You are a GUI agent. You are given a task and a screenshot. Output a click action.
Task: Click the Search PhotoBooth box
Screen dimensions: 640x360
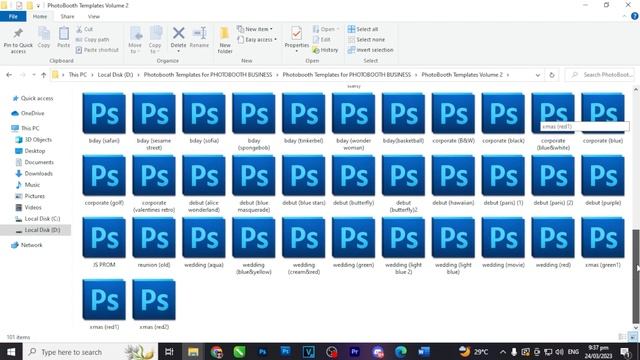point(600,75)
